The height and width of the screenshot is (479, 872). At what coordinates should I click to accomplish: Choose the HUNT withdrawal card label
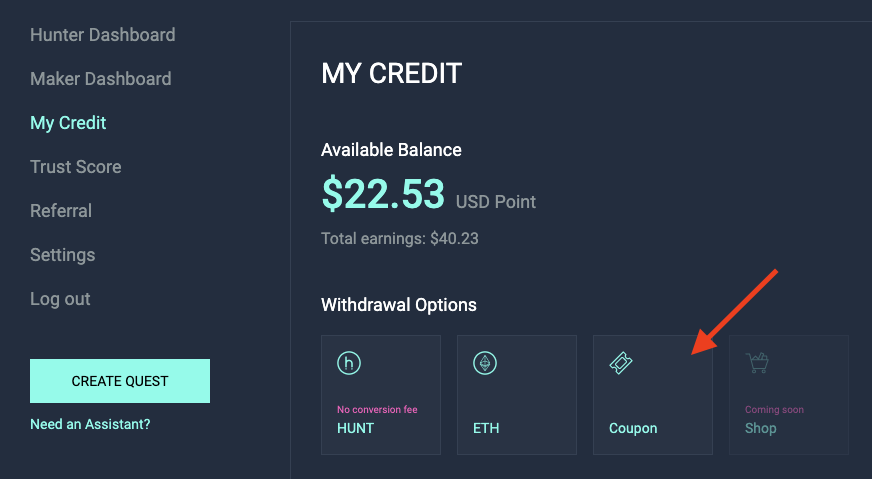click(355, 428)
